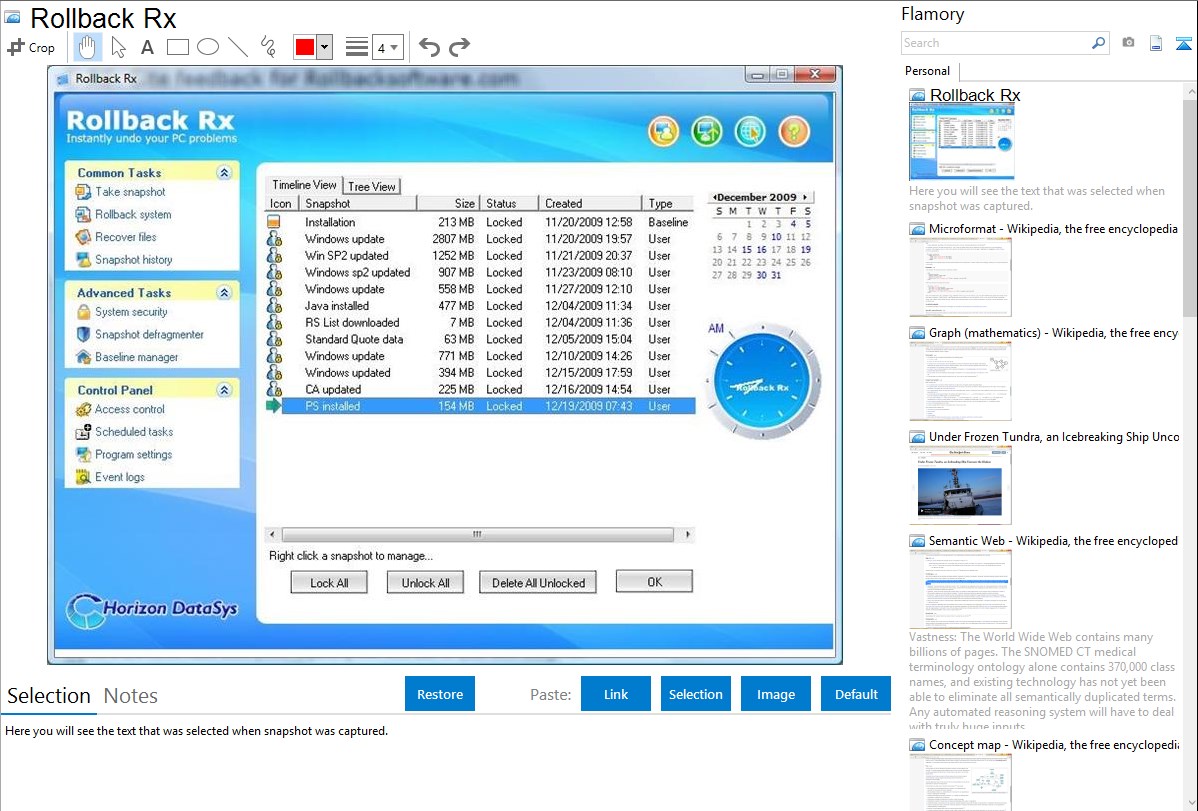Click the snapshot list horizontal scrollbar
The image size is (1198, 811).
(x=479, y=534)
